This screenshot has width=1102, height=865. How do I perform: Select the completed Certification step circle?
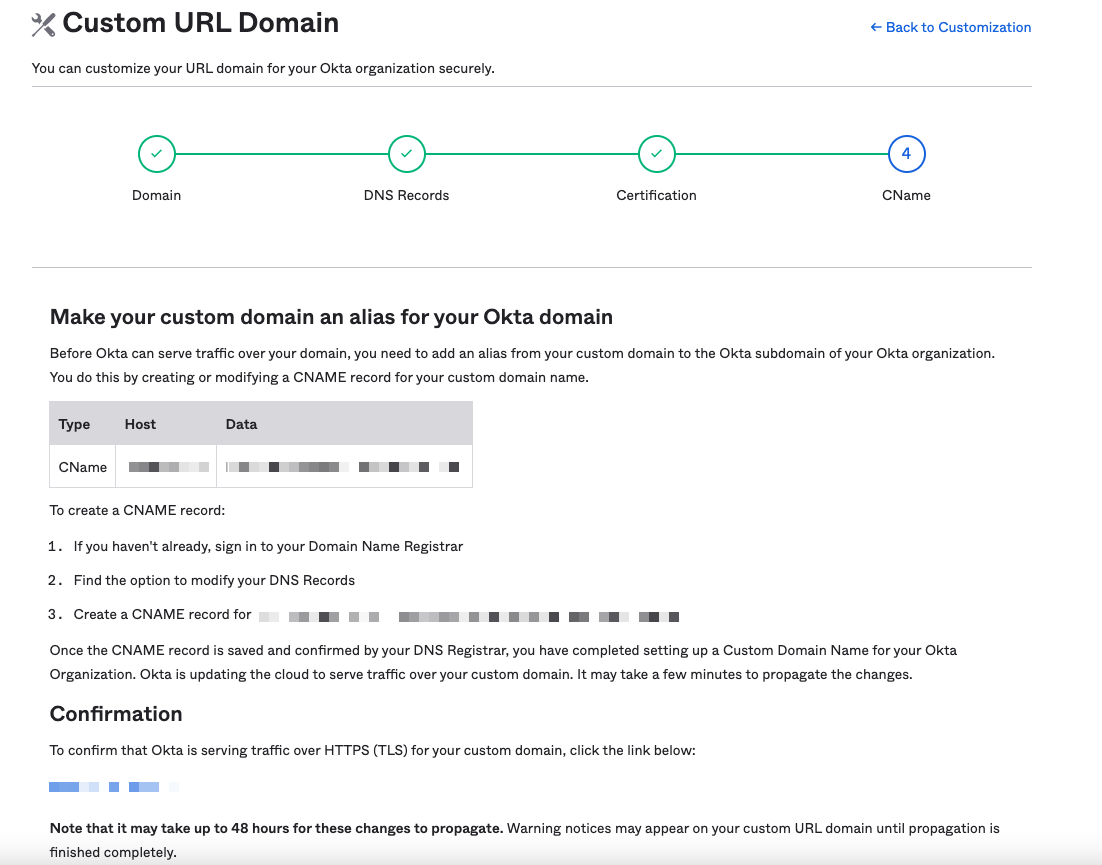pos(656,154)
